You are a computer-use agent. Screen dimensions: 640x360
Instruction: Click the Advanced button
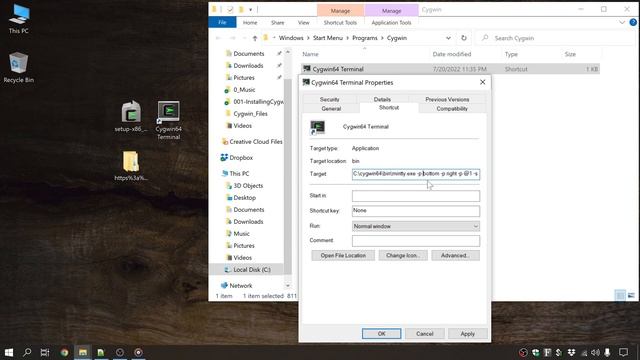pyautogui.click(x=455, y=256)
